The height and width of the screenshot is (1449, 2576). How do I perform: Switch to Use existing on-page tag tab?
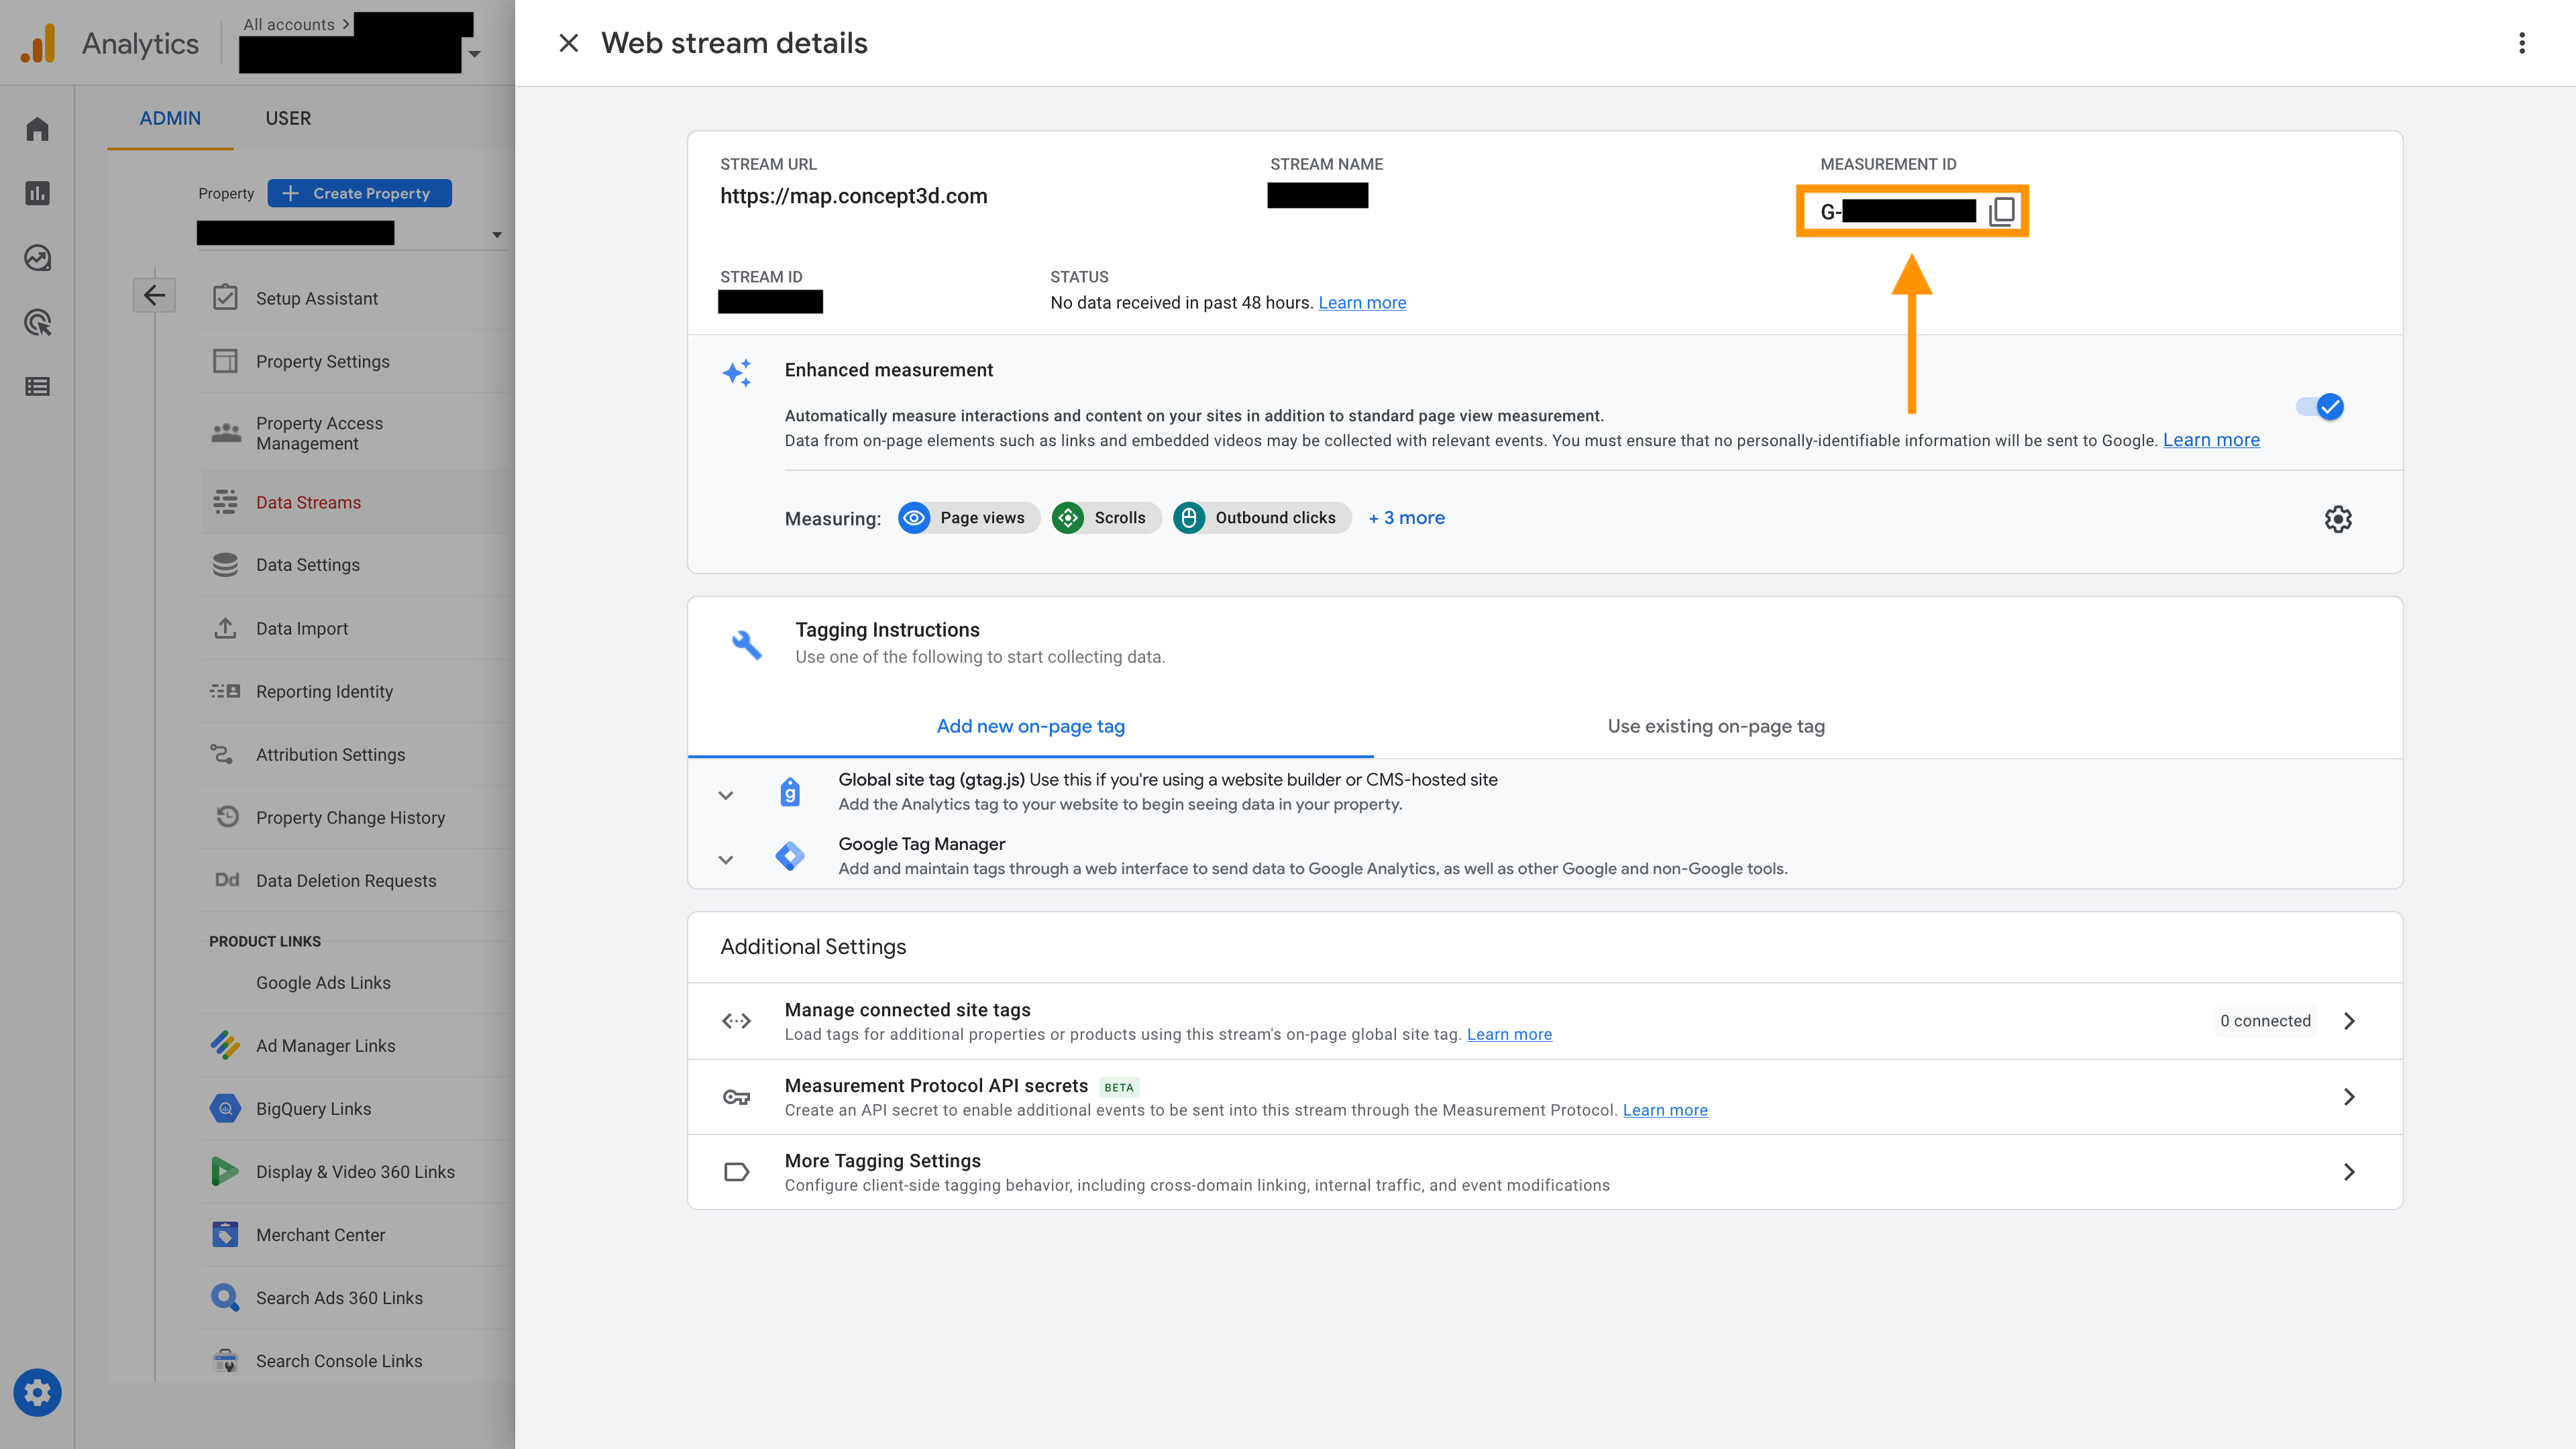1715,726
